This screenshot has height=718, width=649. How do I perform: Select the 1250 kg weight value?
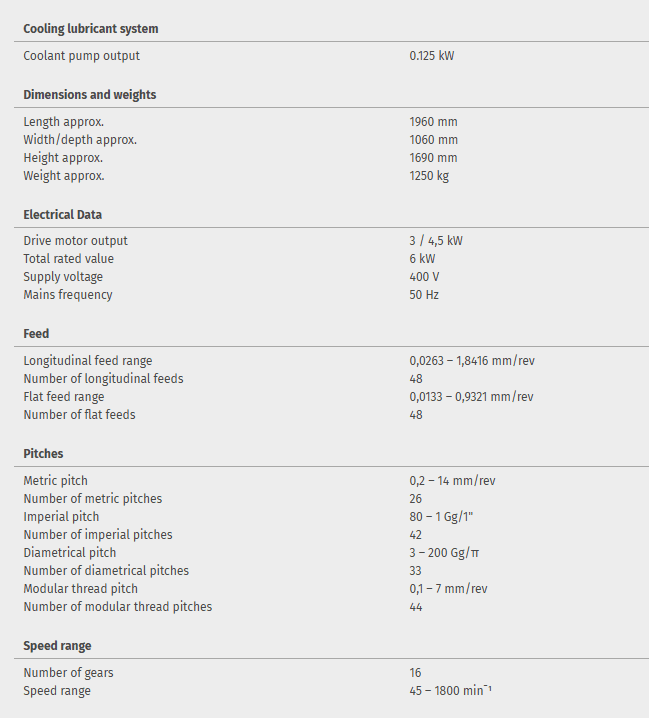pos(429,176)
